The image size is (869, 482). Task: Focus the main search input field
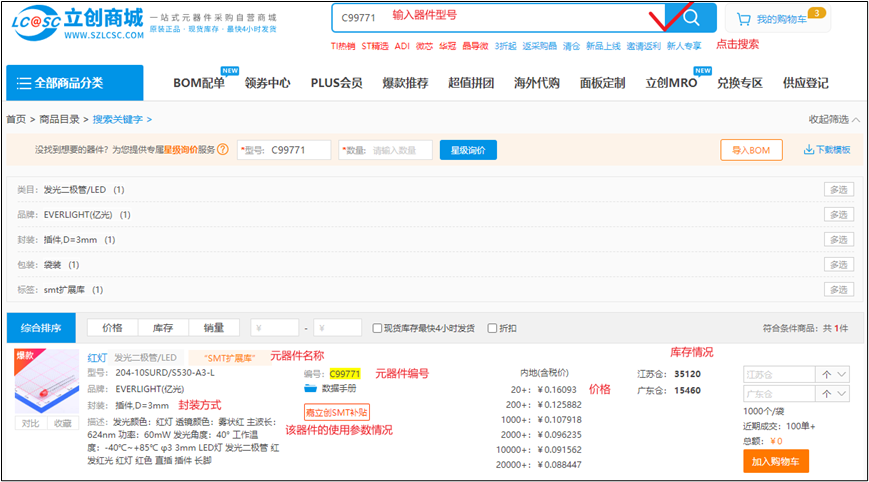pos(499,18)
